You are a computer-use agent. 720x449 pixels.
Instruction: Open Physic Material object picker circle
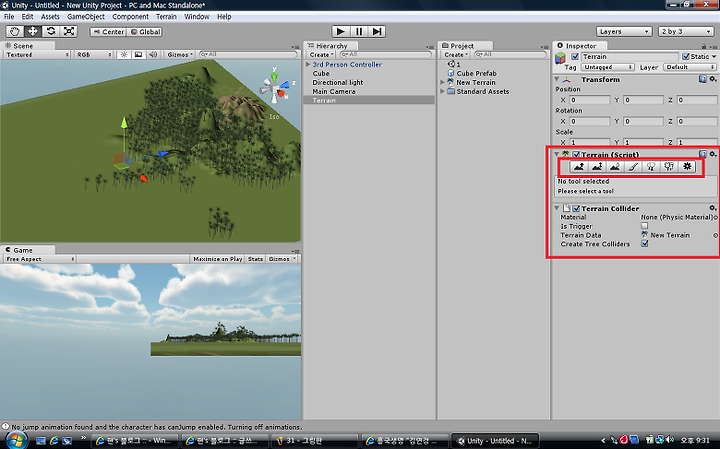715,217
